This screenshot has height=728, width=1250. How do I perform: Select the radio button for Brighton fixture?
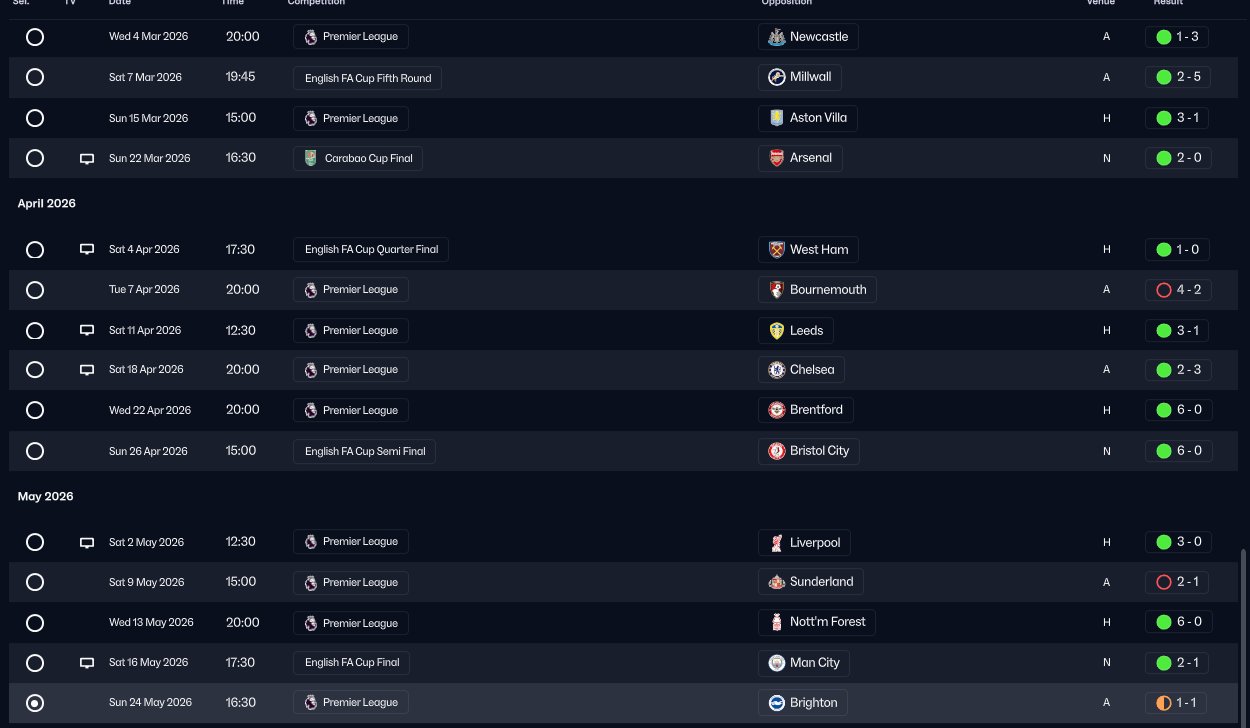point(35,703)
